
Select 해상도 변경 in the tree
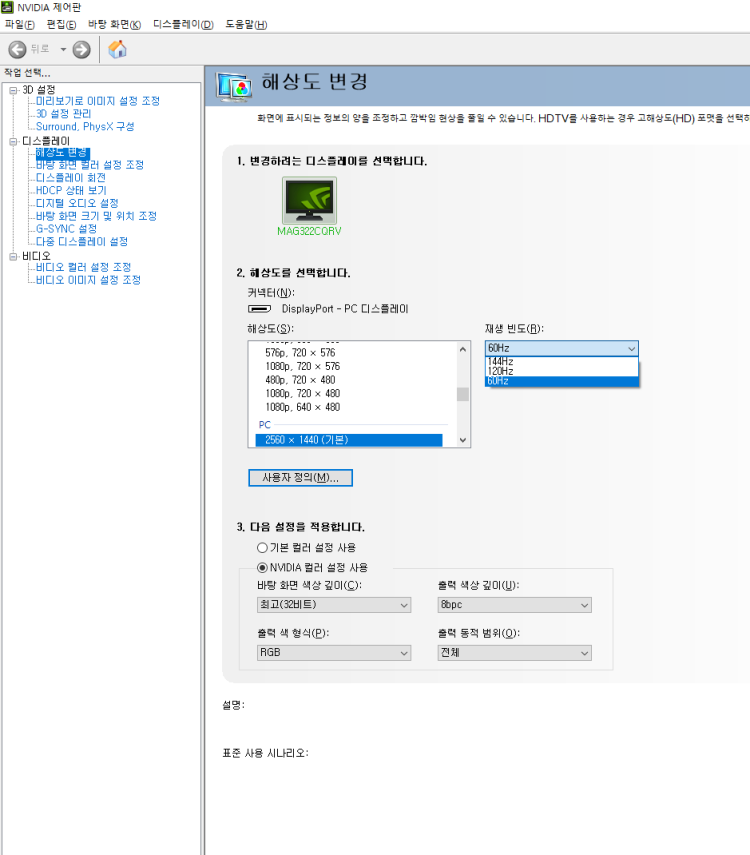click(x=63, y=152)
